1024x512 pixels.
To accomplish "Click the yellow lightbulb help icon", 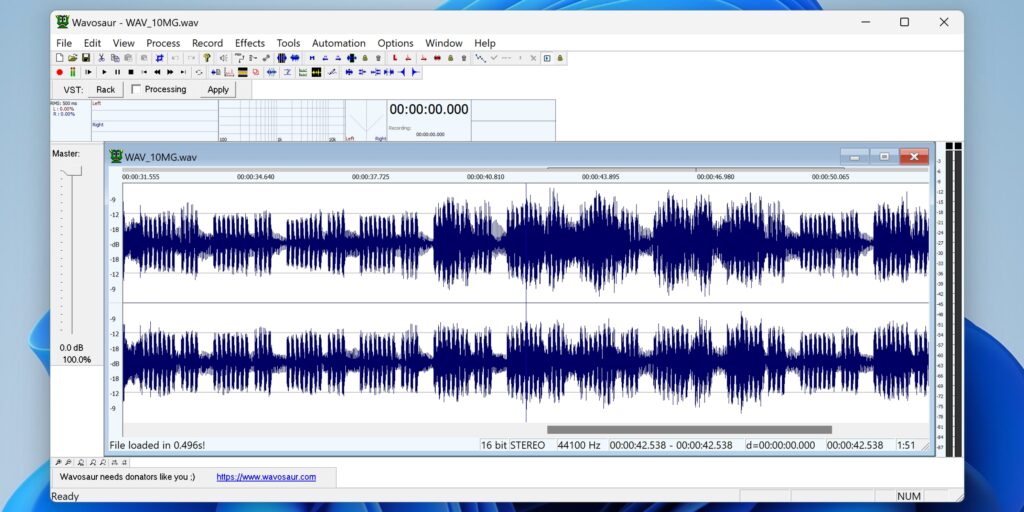I will (206, 58).
